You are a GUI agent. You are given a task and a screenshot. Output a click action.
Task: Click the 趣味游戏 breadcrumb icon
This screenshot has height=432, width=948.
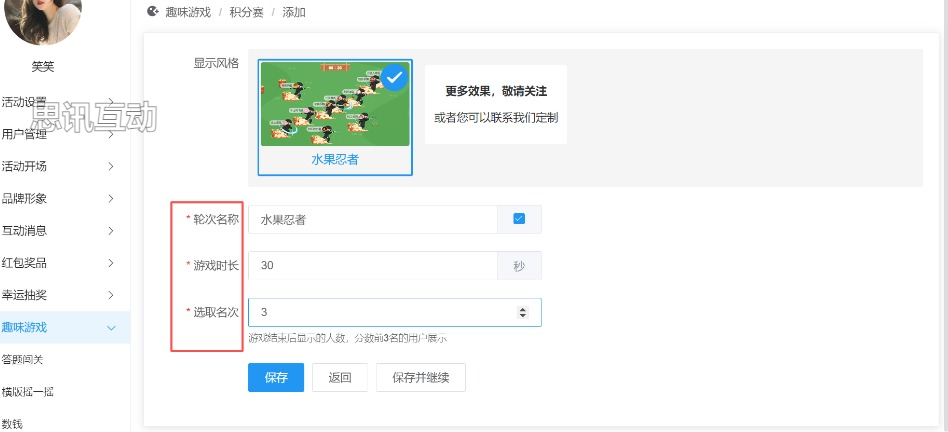152,12
